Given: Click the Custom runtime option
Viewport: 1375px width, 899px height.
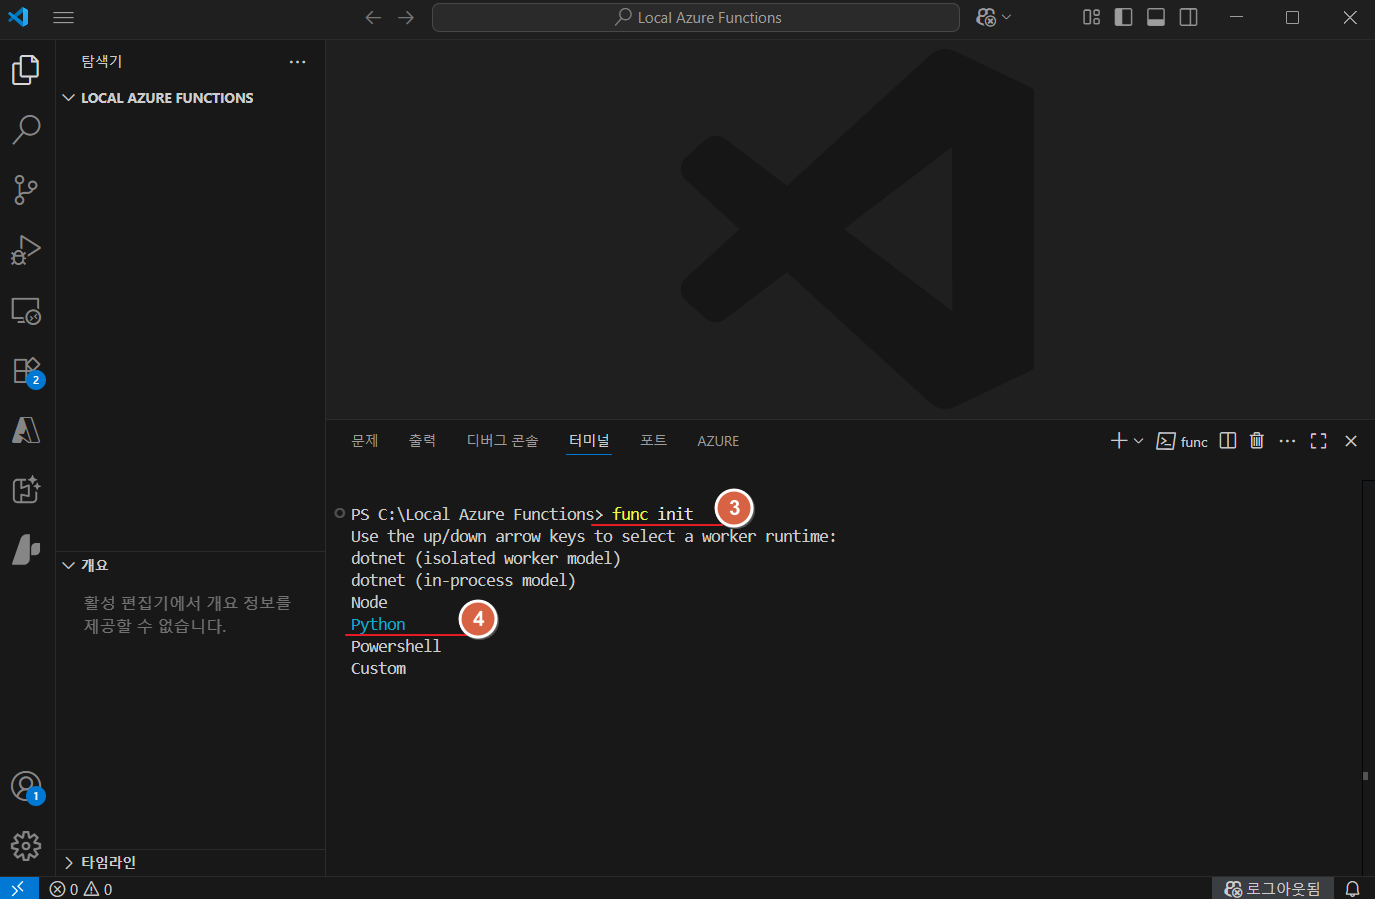Looking at the screenshot, I should pyautogui.click(x=378, y=668).
